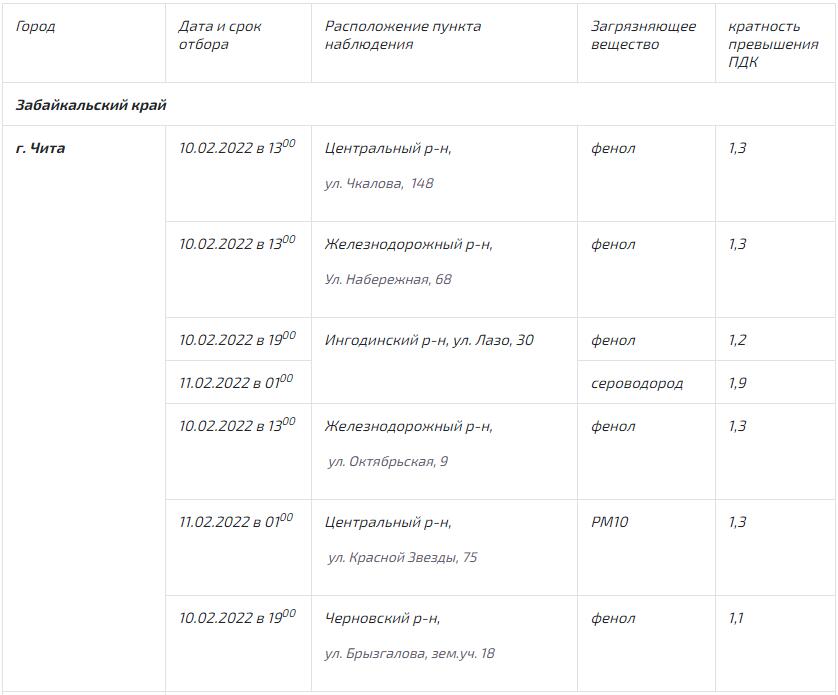Click the Дата и срок отбора header
The width and height of the screenshot is (838, 695).
[220, 35]
